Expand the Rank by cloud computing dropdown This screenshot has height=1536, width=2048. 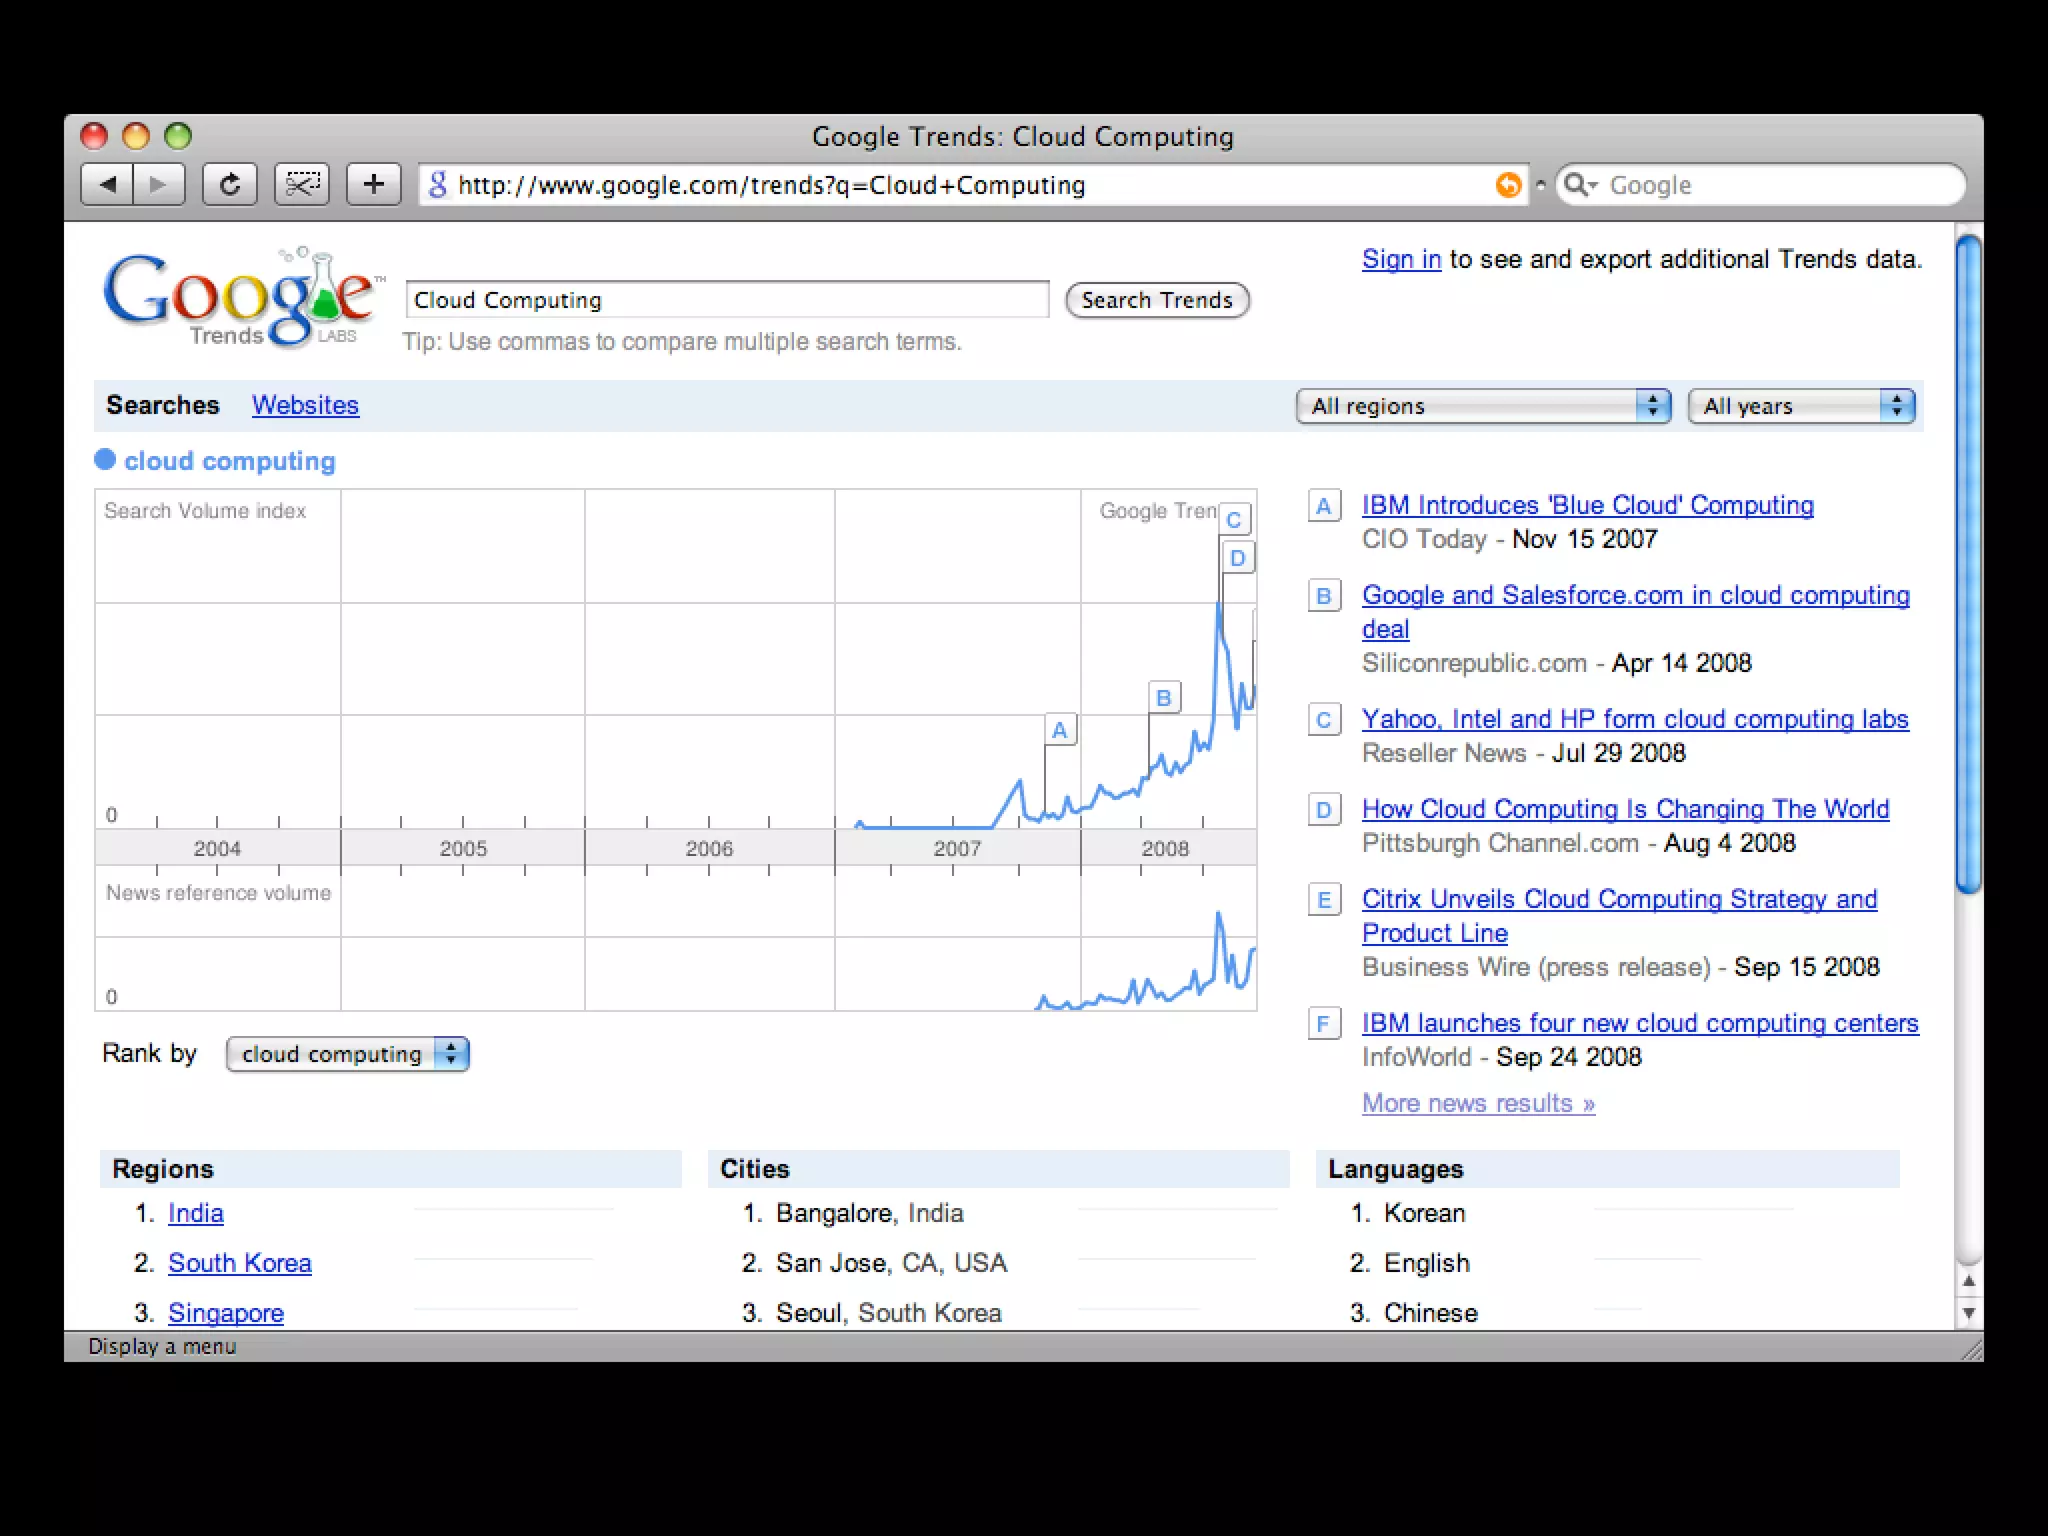pos(347,1054)
